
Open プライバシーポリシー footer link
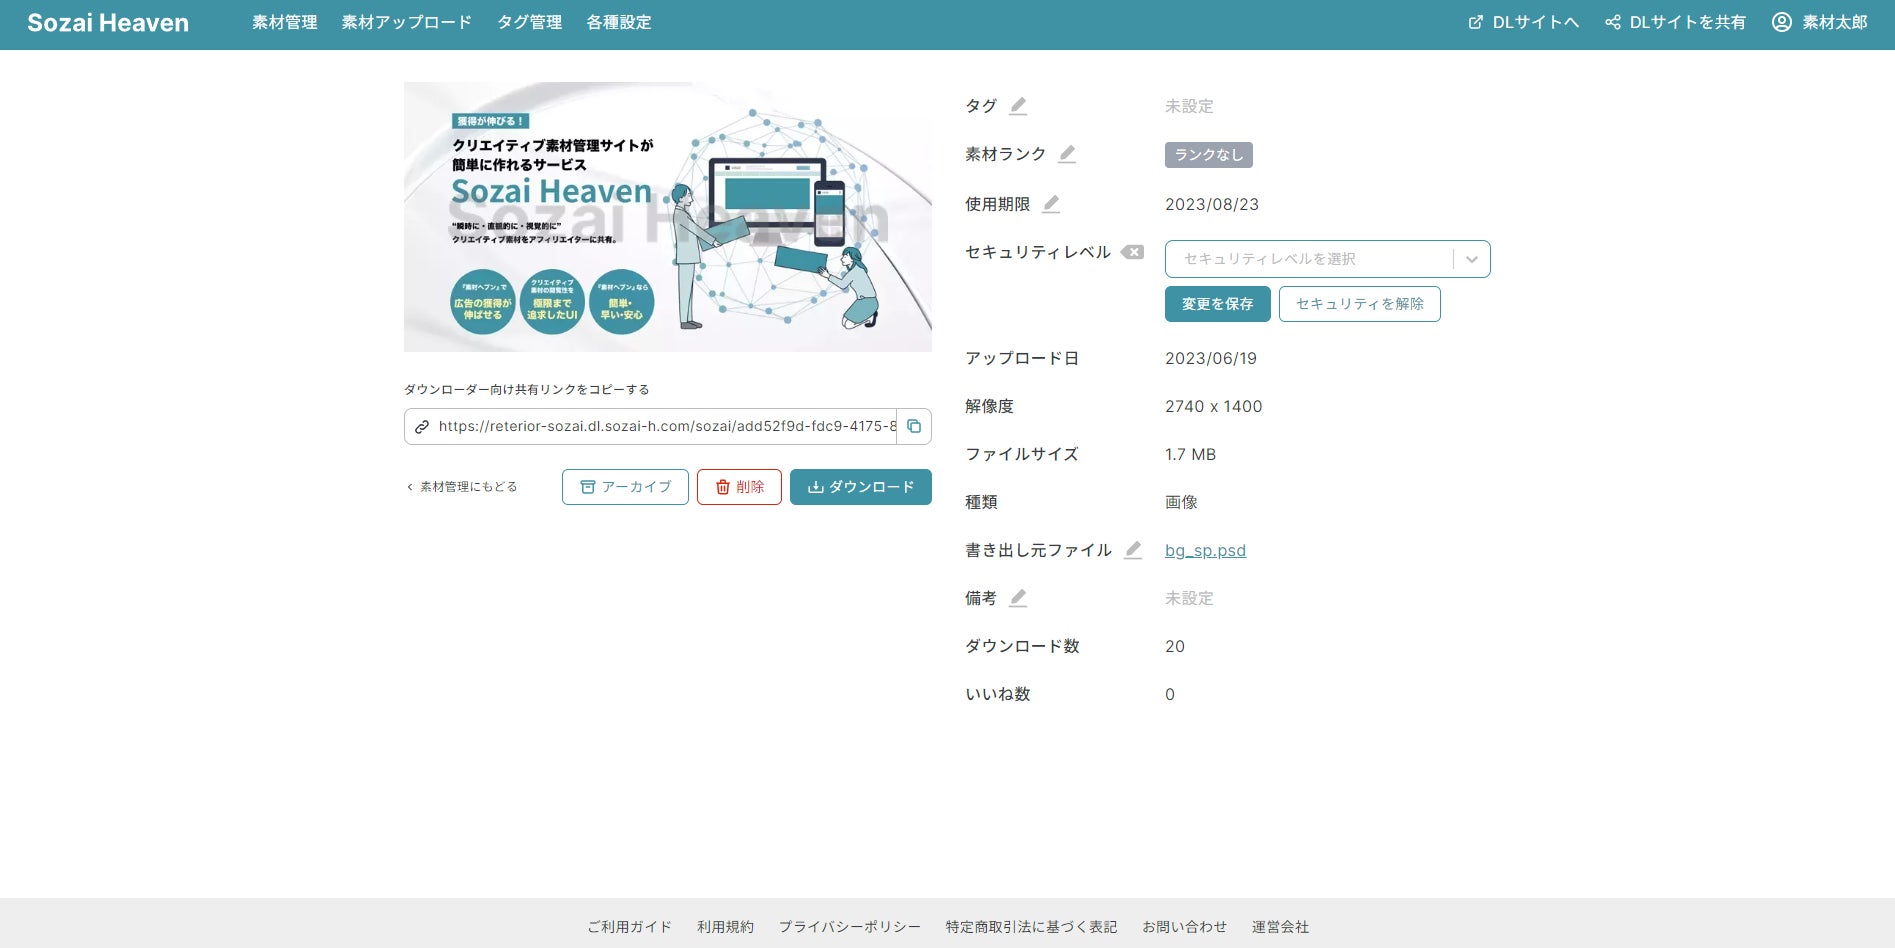tap(850, 927)
